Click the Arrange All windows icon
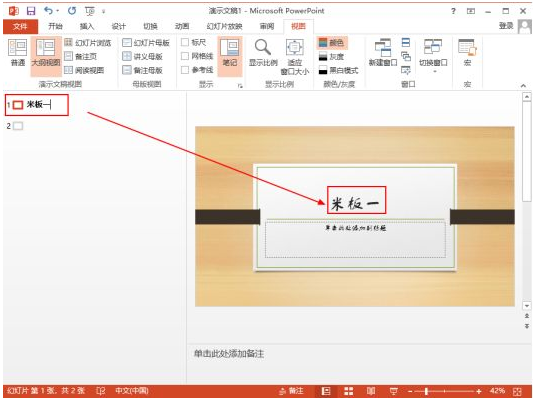 tap(406, 42)
